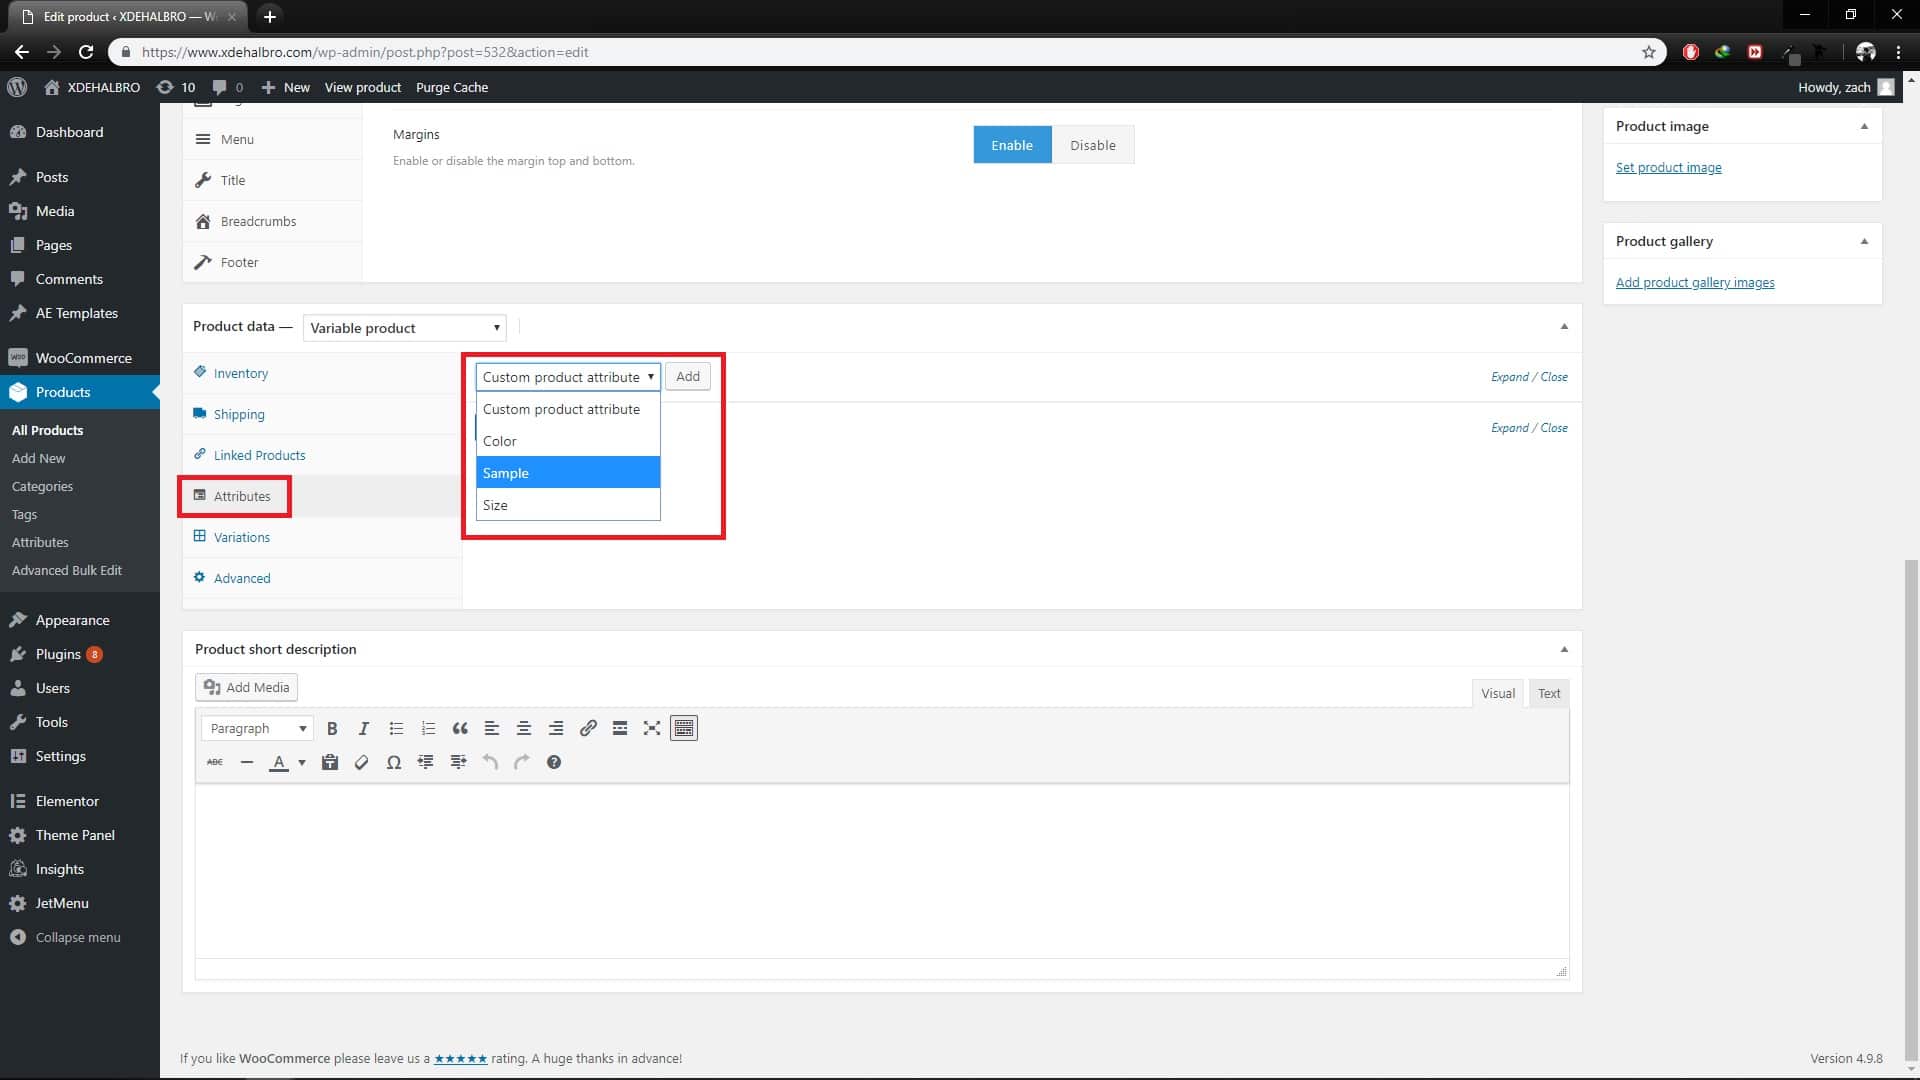Insert a blockquote
The height and width of the screenshot is (1080, 1920).
click(x=460, y=728)
